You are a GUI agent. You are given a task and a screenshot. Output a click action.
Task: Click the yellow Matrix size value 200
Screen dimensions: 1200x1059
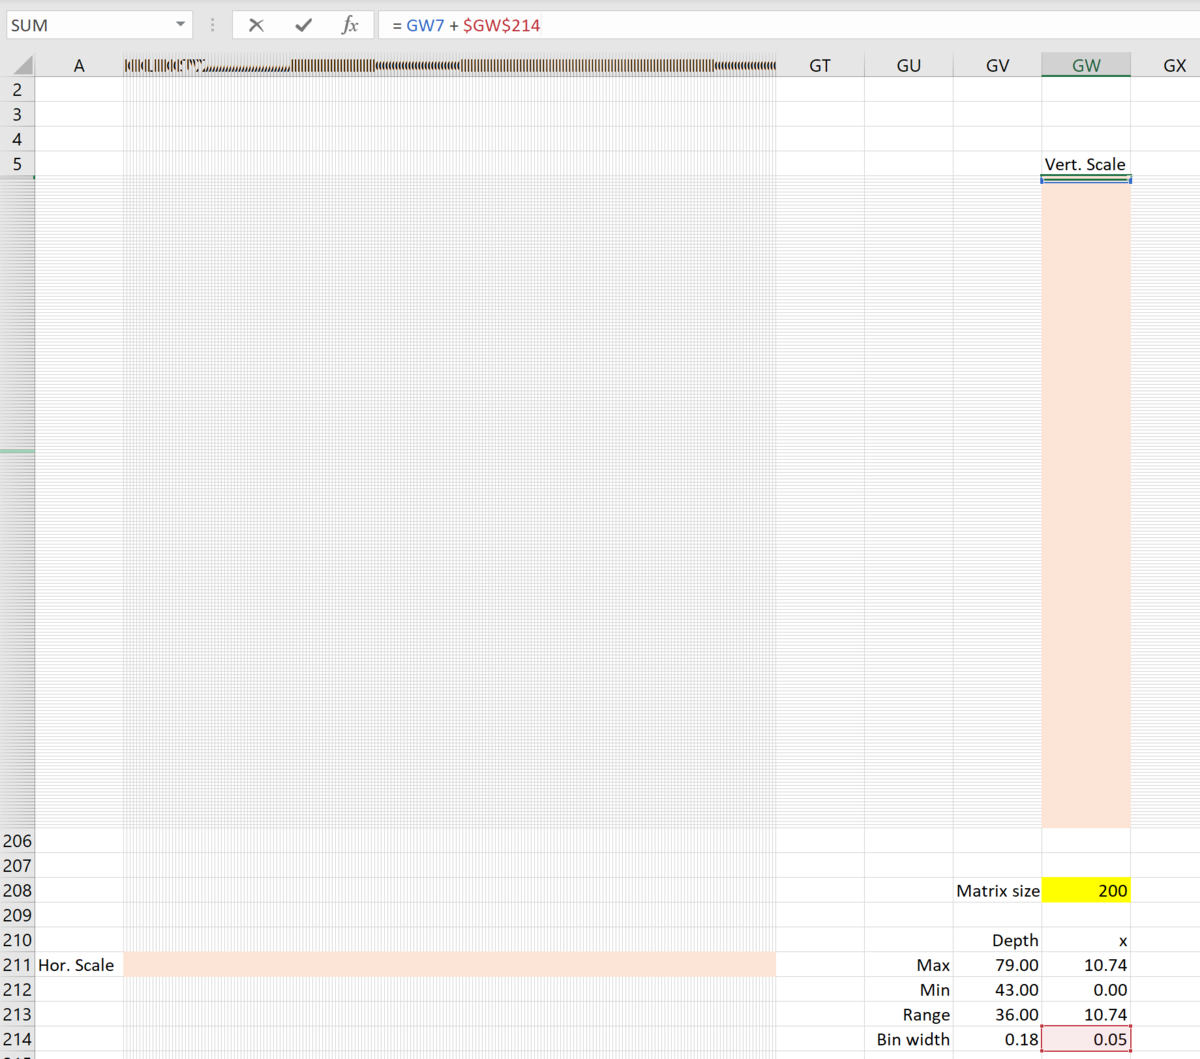point(1085,890)
